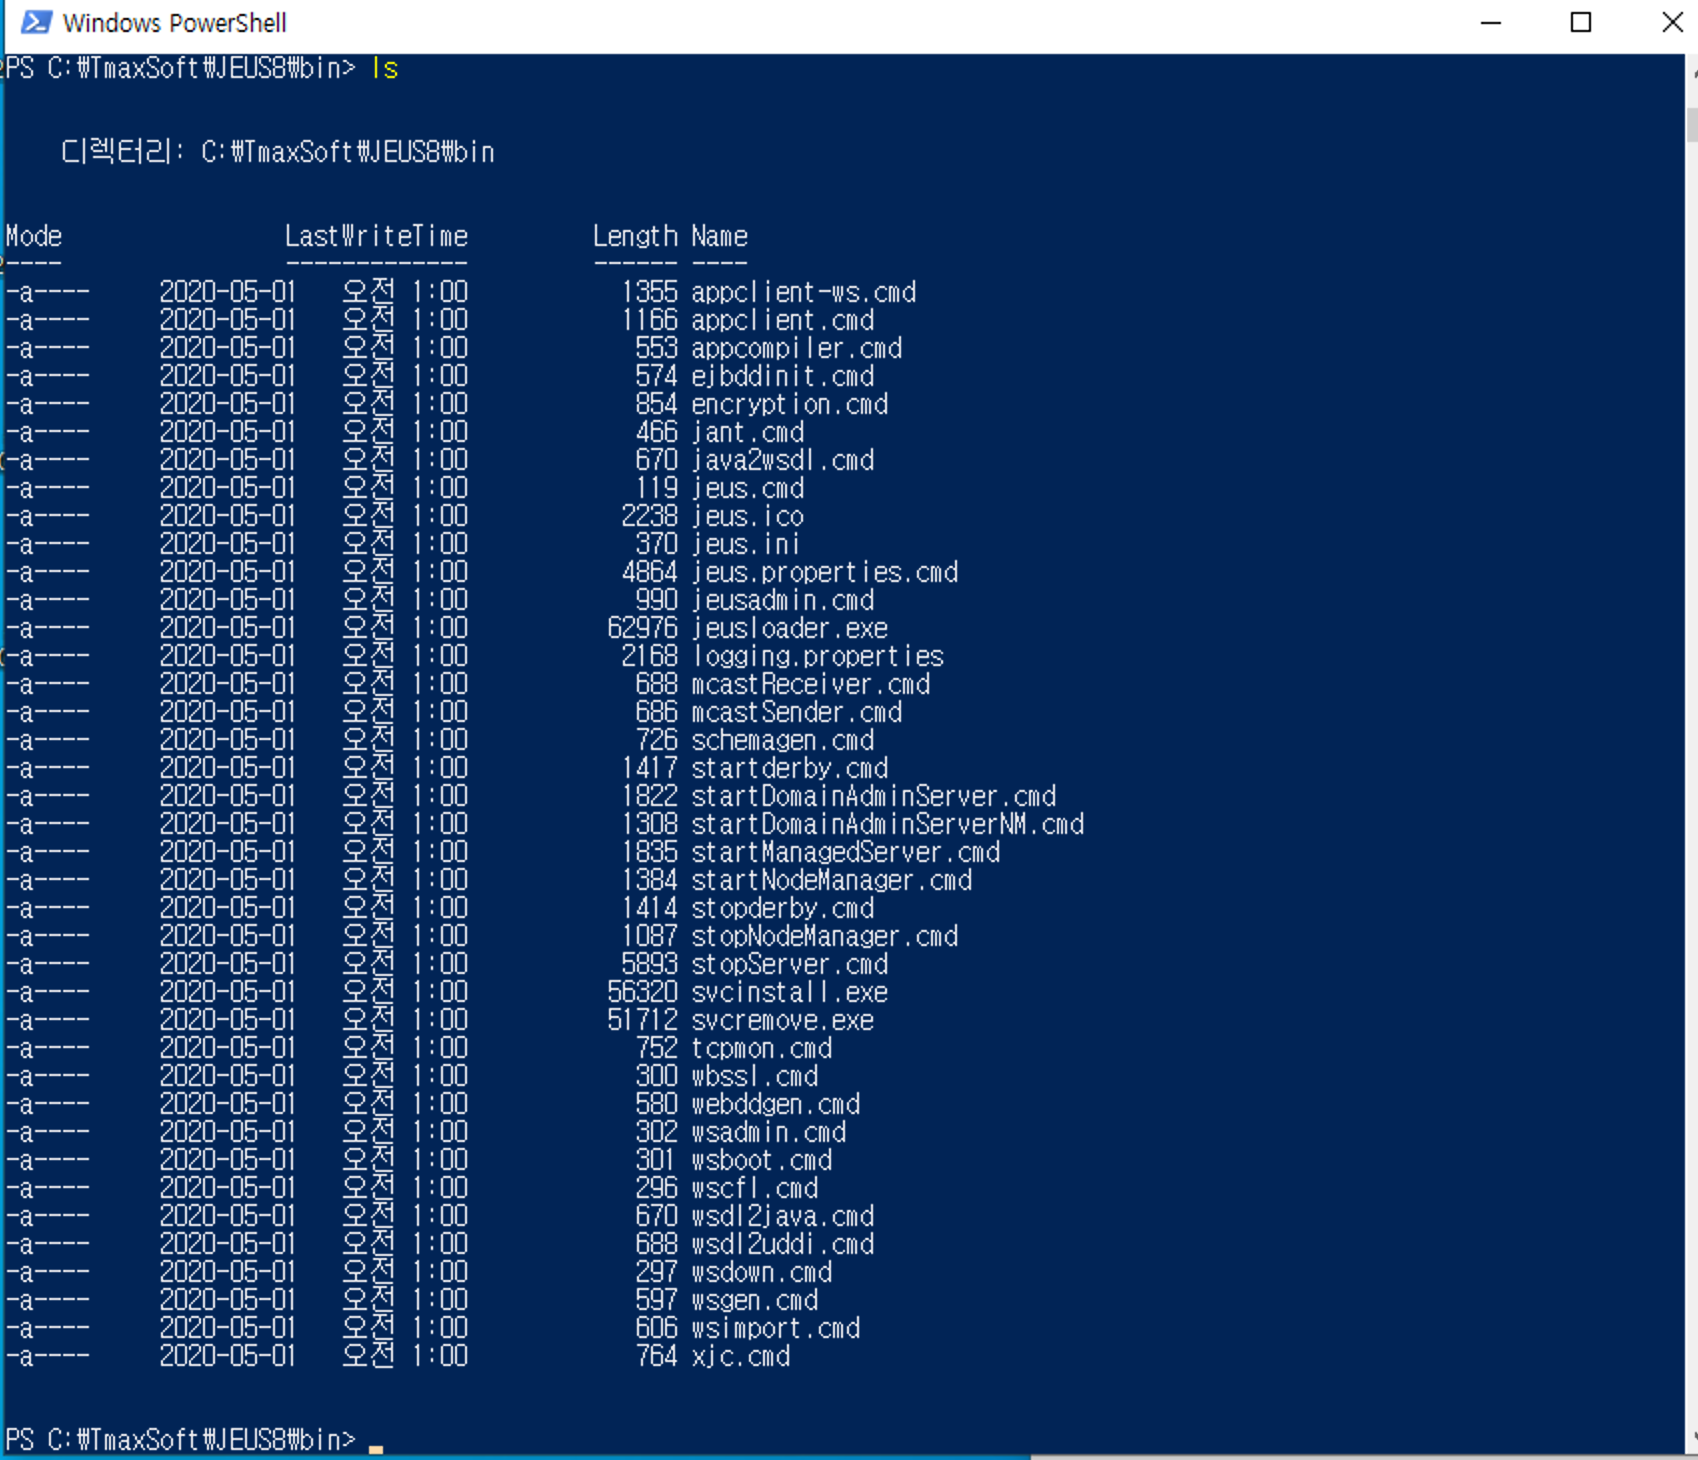This screenshot has height=1460, width=1698.
Task: Close the Windows PowerShell window
Action: (1671, 22)
